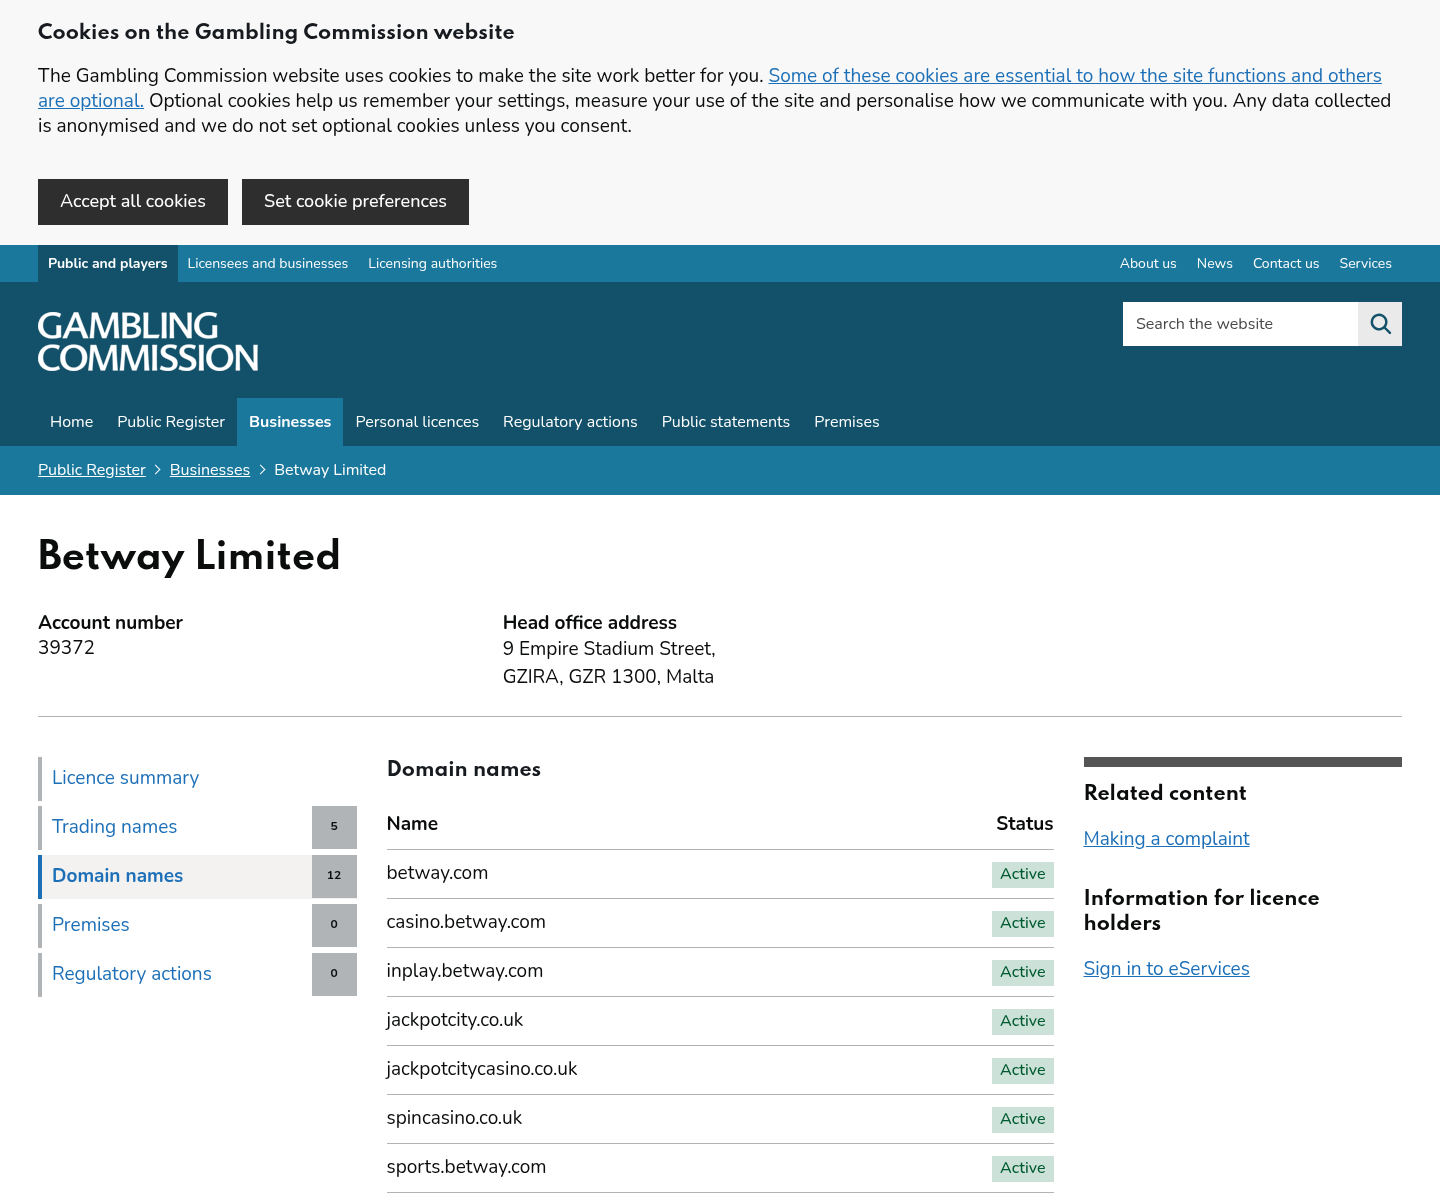Go to the News page
The height and width of the screenshot is (1200, 1440).
[1214, 264]
